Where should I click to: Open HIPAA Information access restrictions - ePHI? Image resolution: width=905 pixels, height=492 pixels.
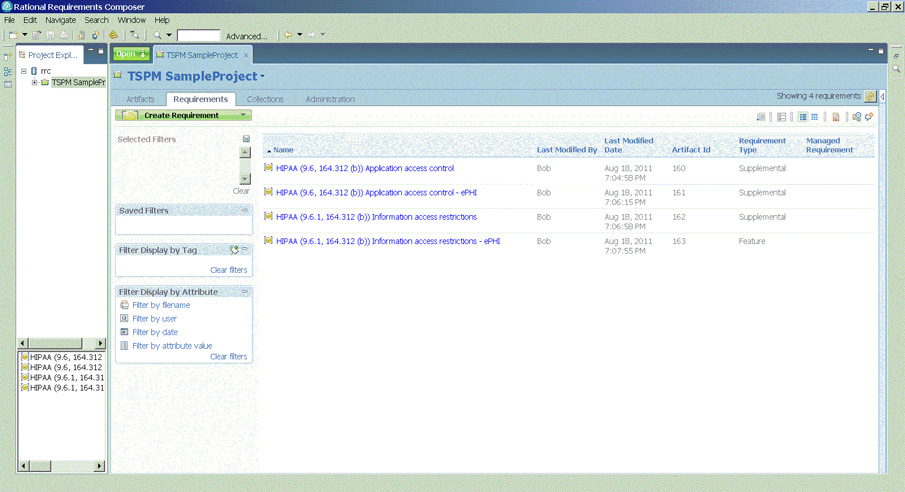coord(388,241)
